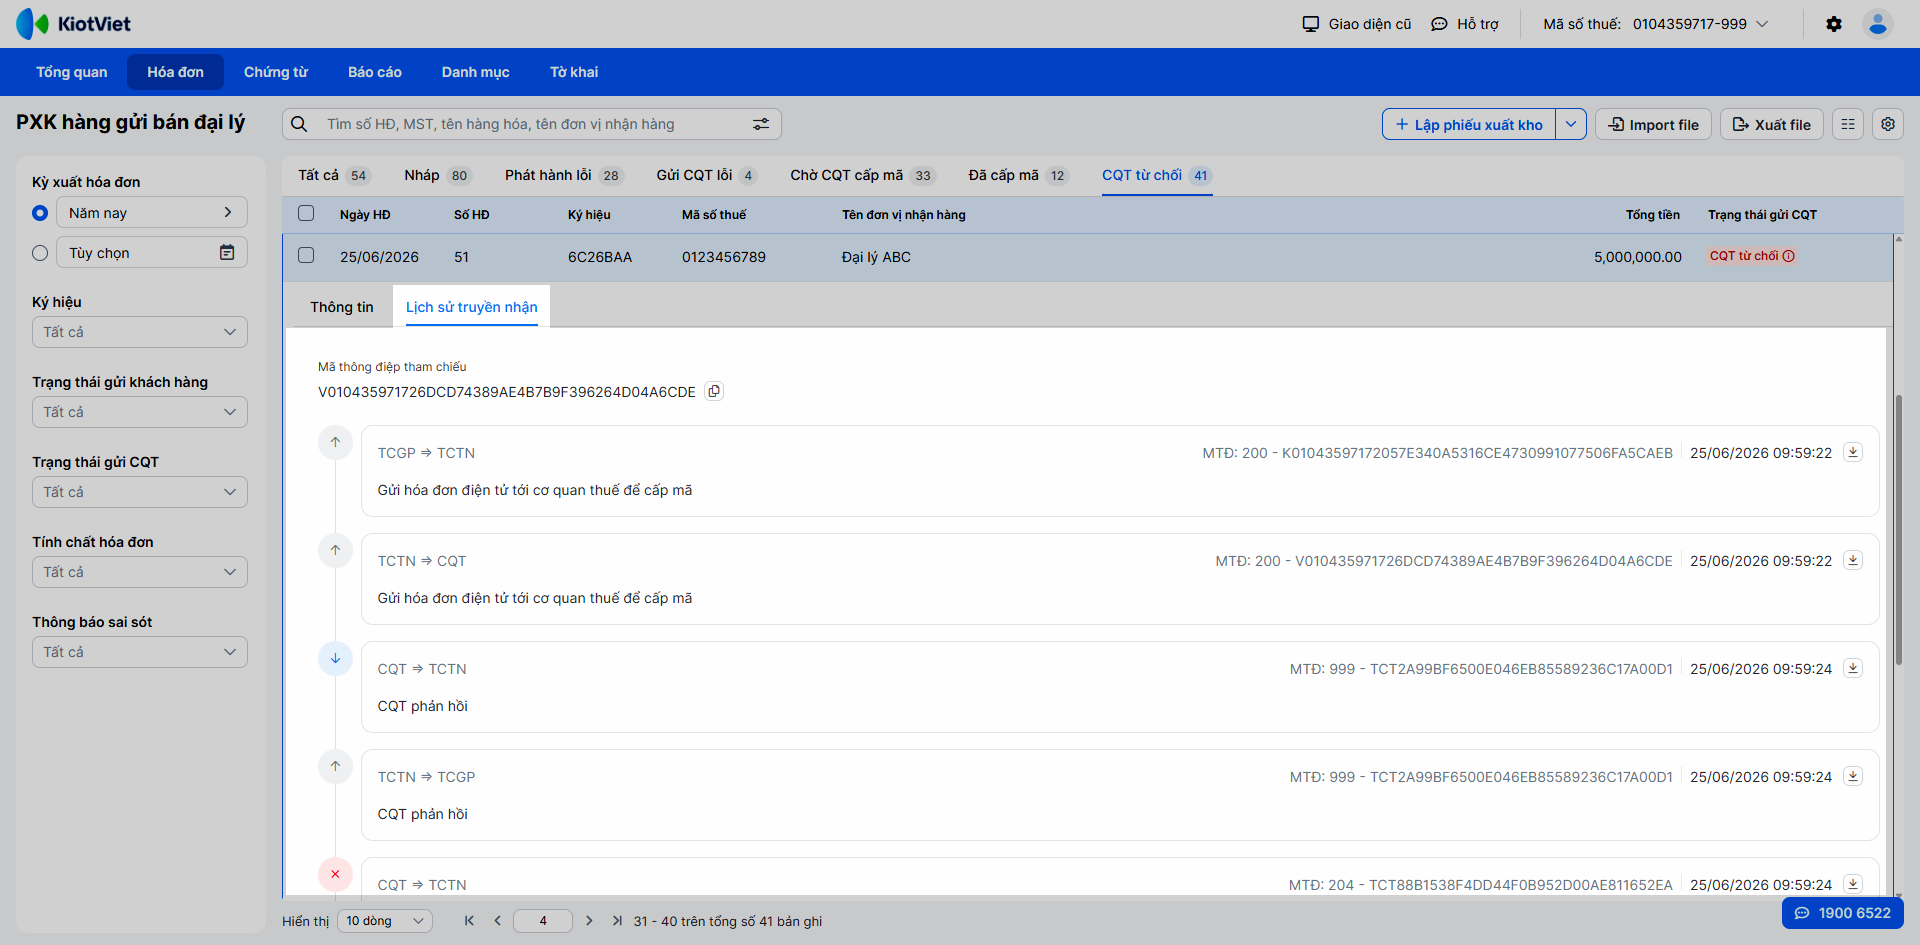The image size is (1920, 945).
Task: Open the Lập phiếu xuất kho arrow menu
Action: click(x=1571, y=124)
